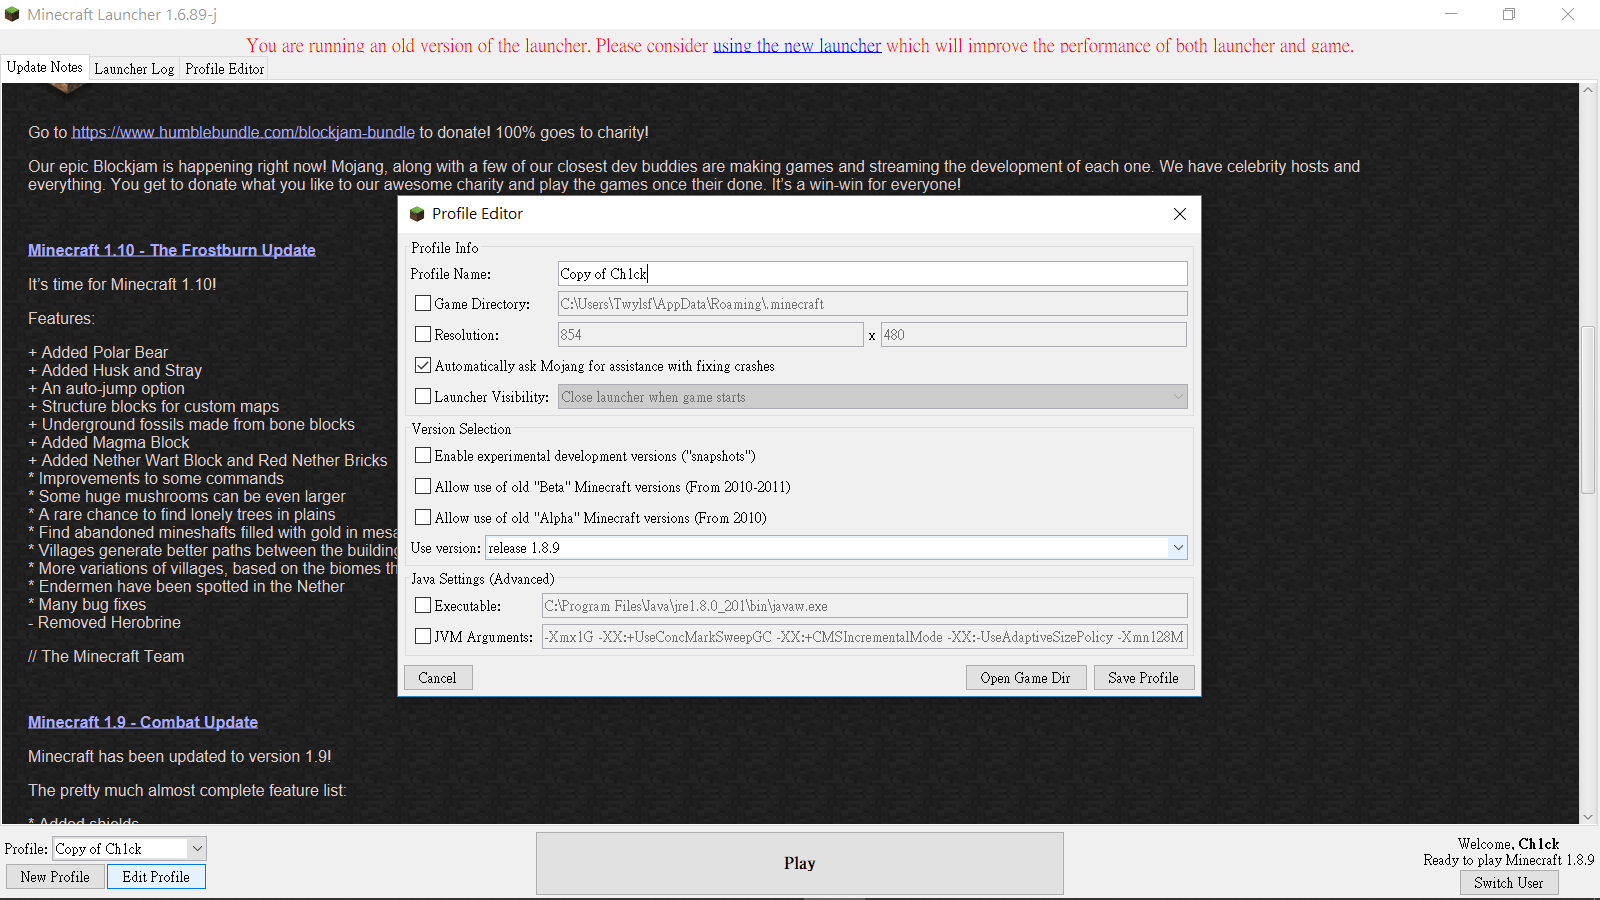Open the 'using the new launcher' link
Viewport: 1600px width, 900px height.
(797, 46)
